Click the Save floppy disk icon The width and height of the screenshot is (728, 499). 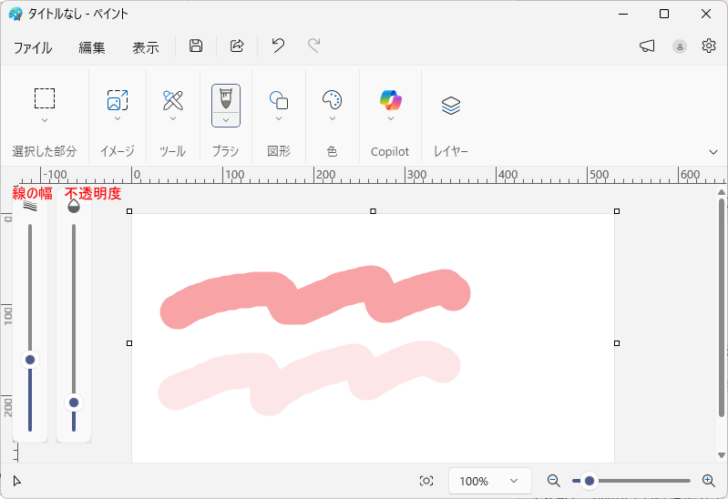[196, 46]
